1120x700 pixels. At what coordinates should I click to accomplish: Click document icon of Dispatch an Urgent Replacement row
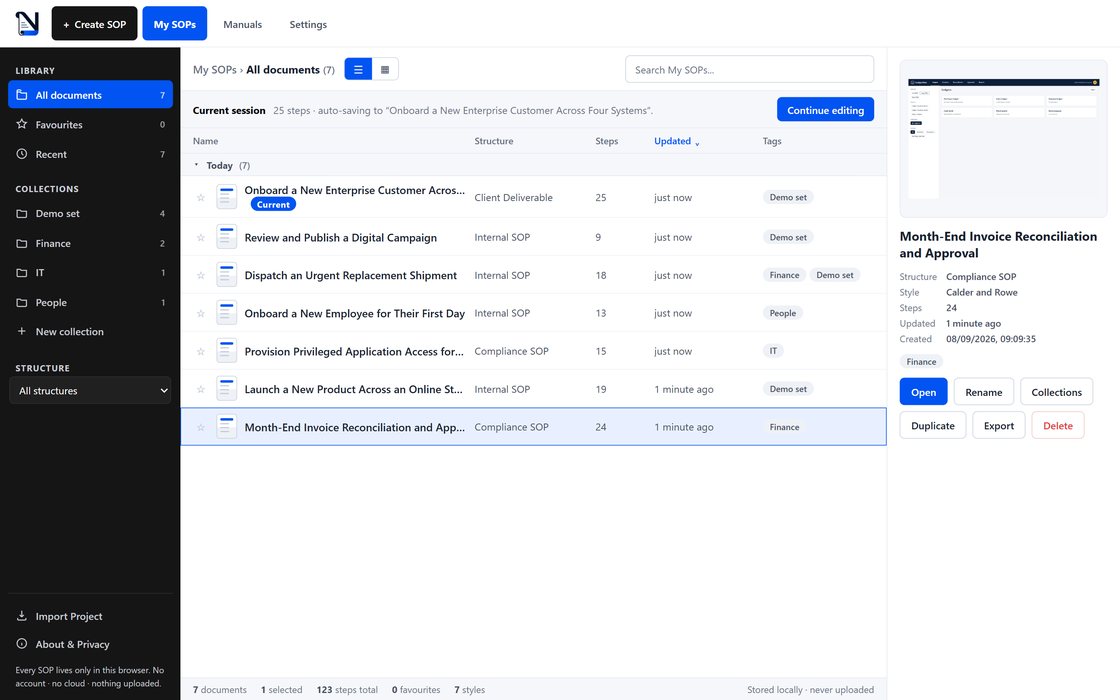[226, 275]
